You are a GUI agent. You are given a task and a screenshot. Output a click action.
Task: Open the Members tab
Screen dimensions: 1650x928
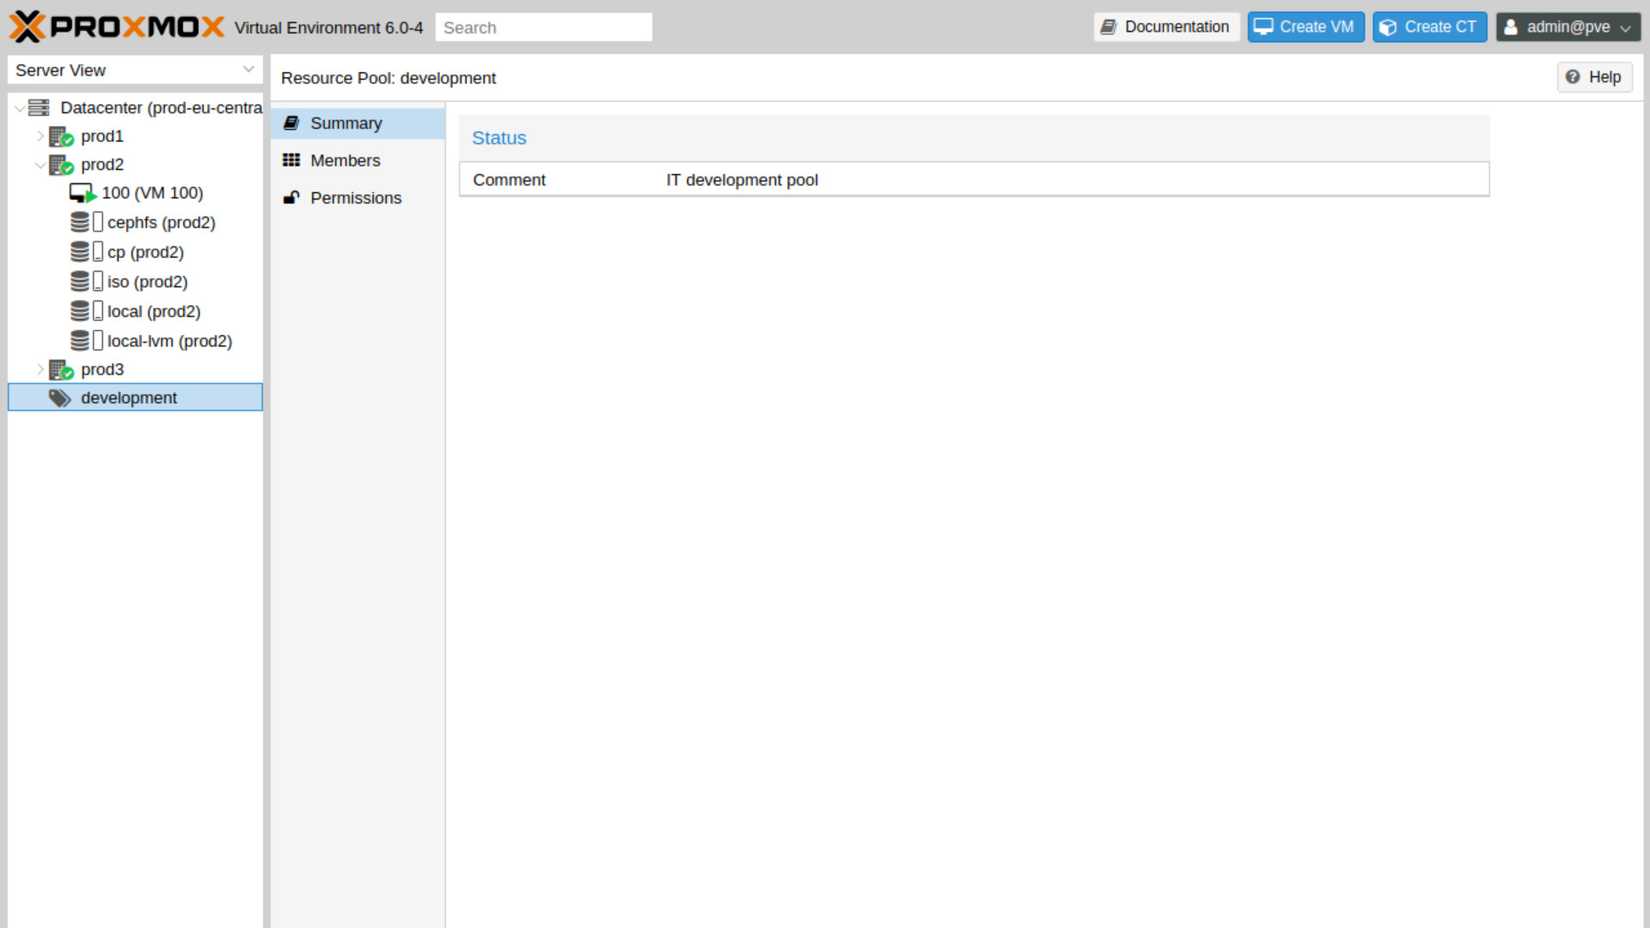(x=358, y=160)
